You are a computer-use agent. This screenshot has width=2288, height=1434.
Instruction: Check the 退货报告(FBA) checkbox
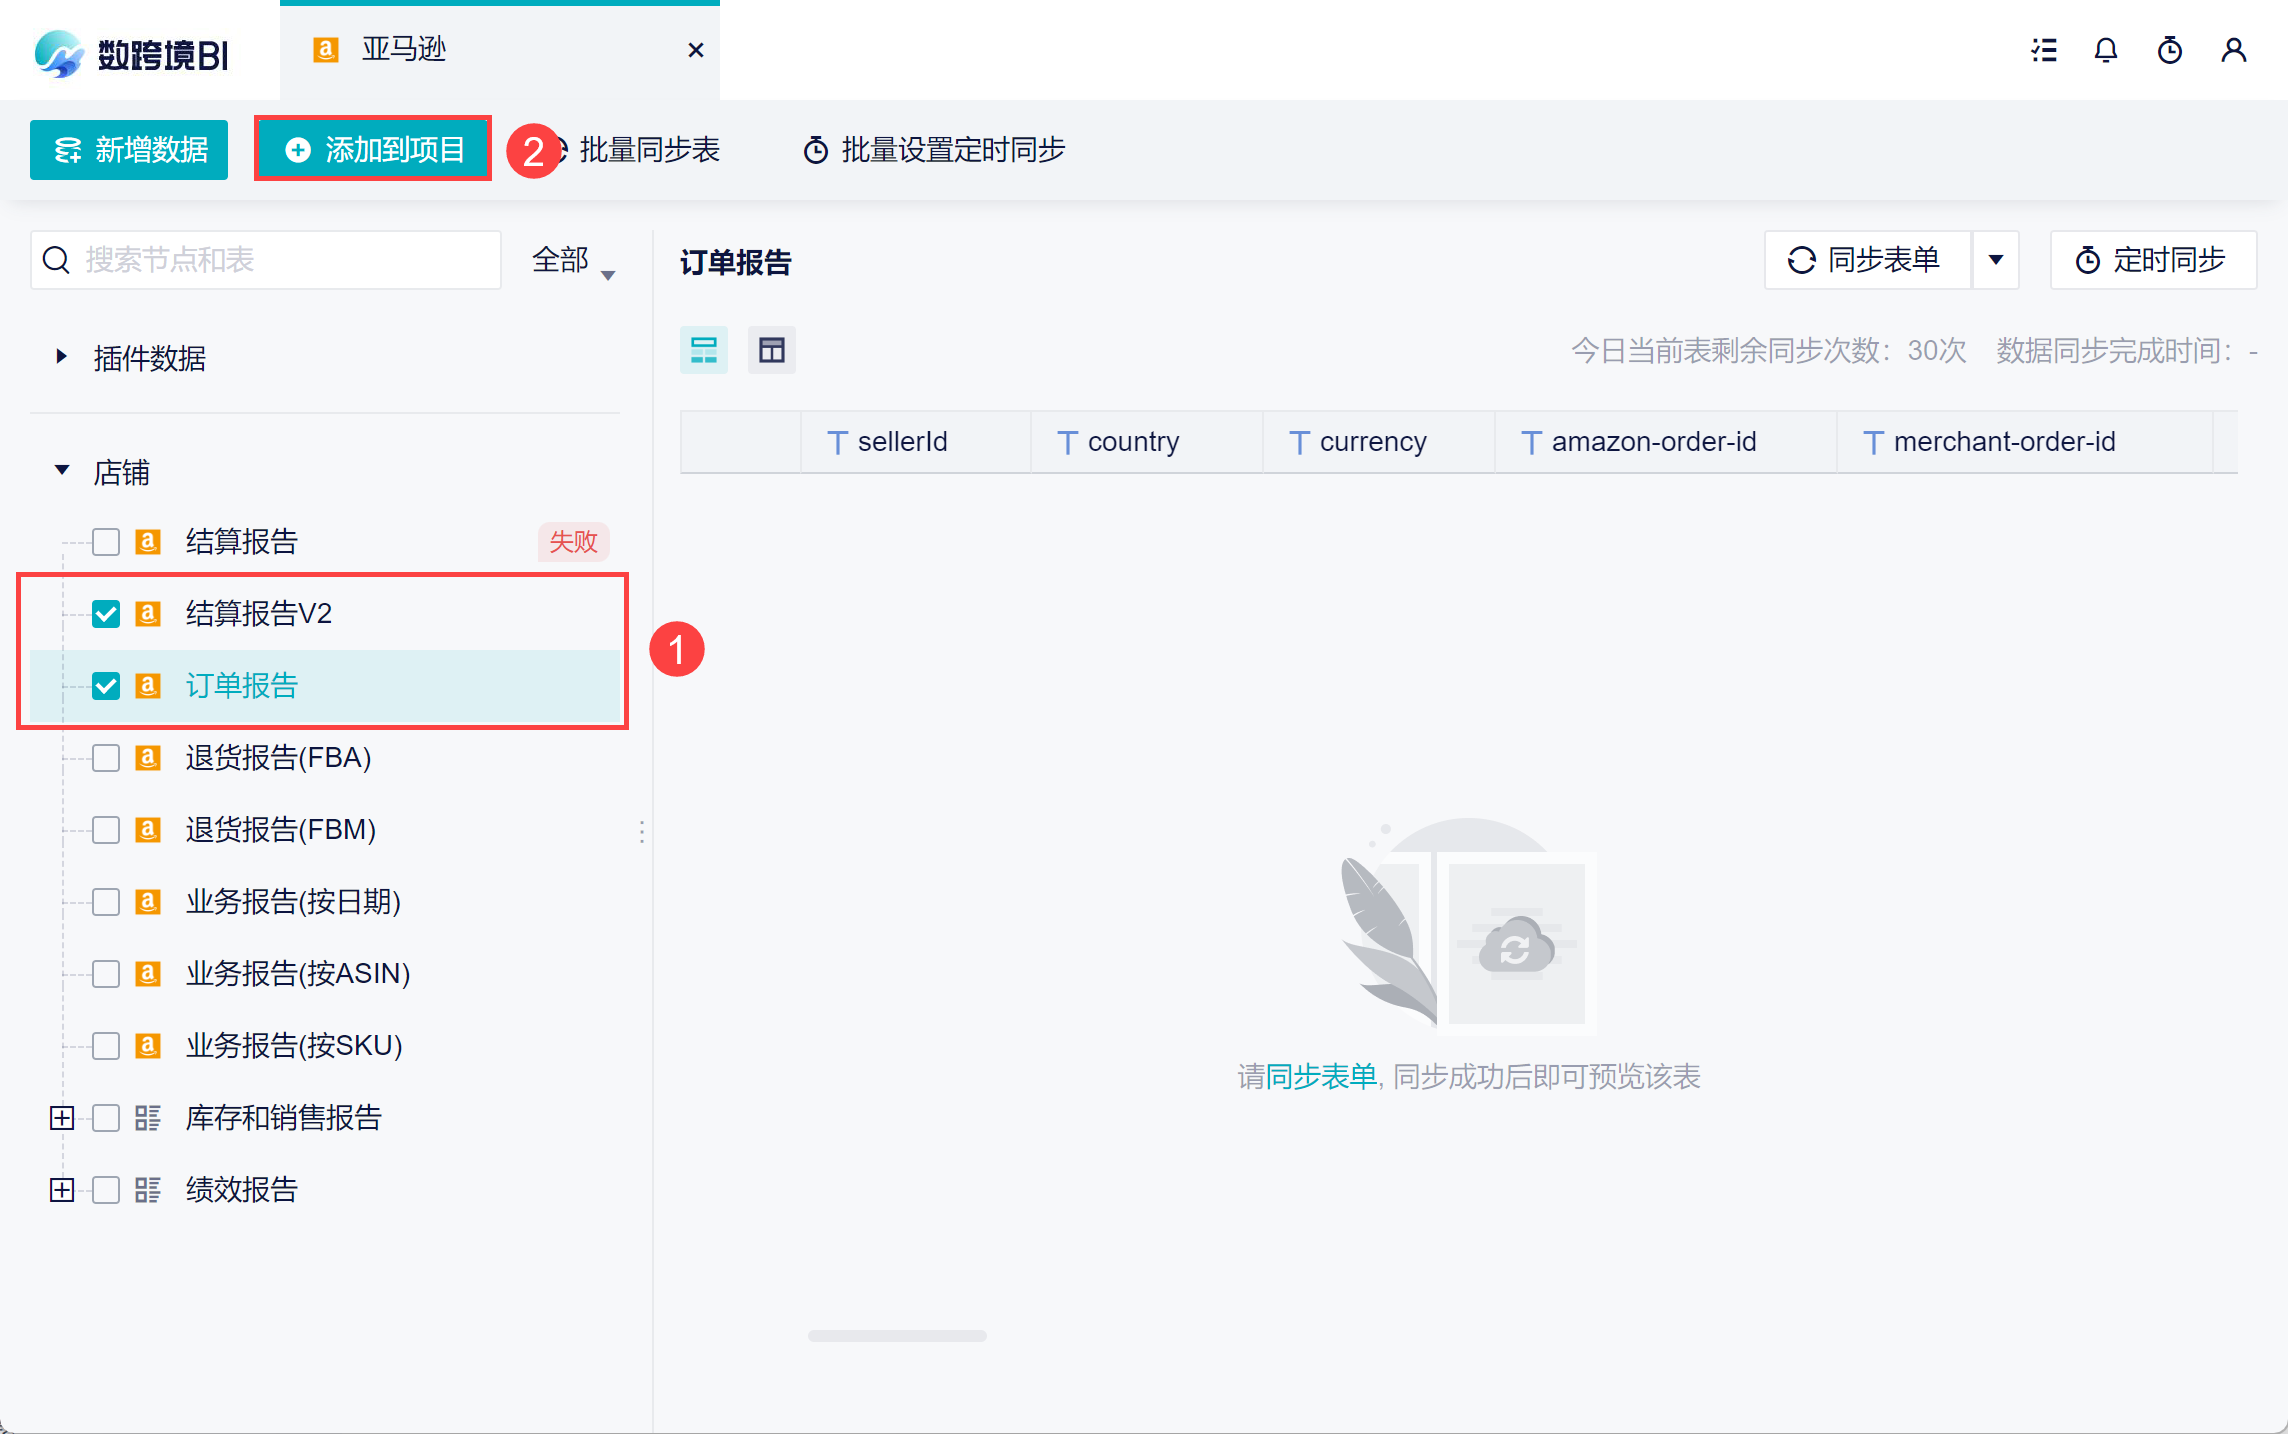106,758
